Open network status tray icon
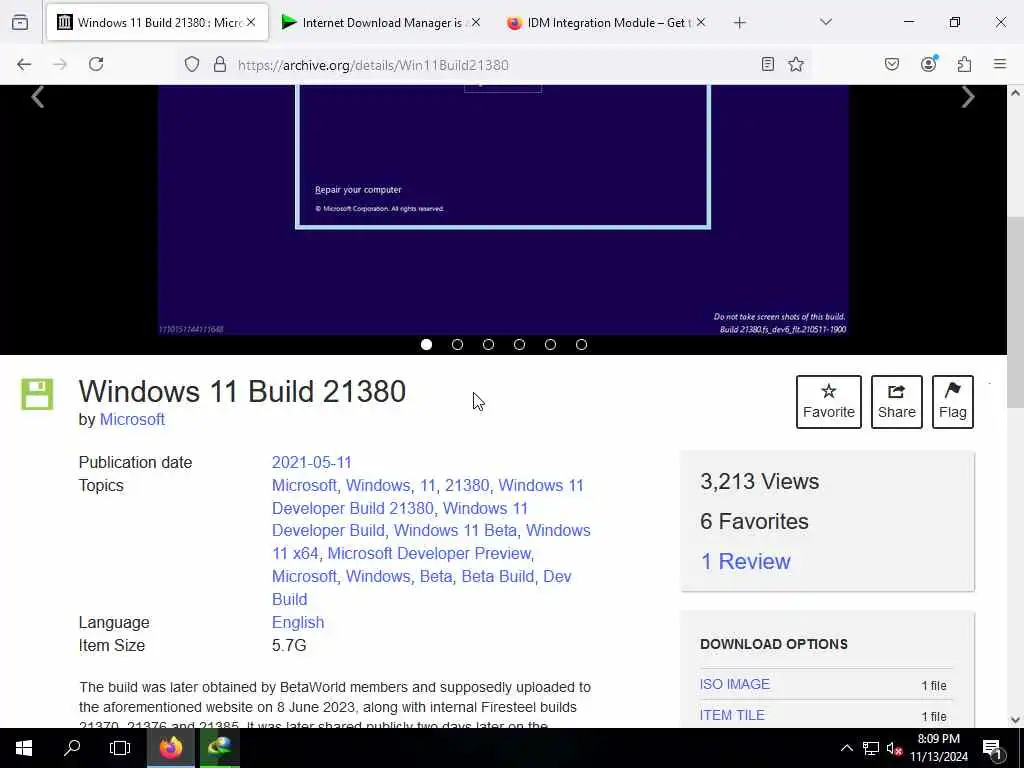Viewport: 1024px width, 768px height. coord(871,748)
